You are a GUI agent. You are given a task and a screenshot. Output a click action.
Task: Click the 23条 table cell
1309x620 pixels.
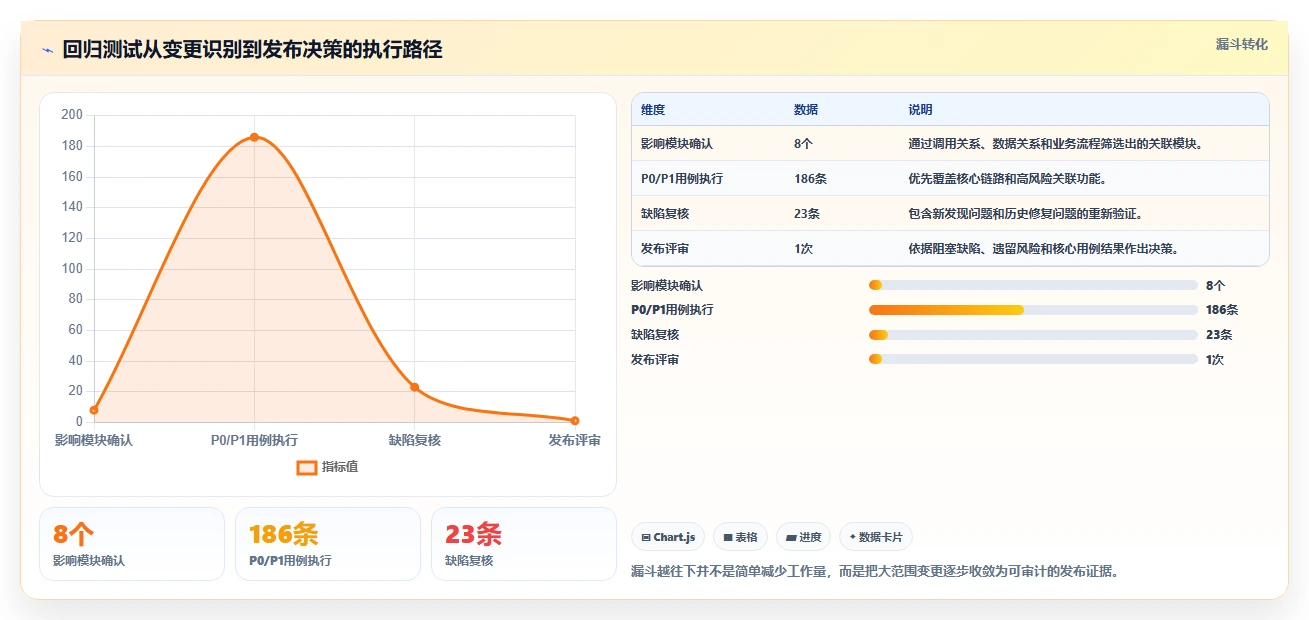(807, 214)
